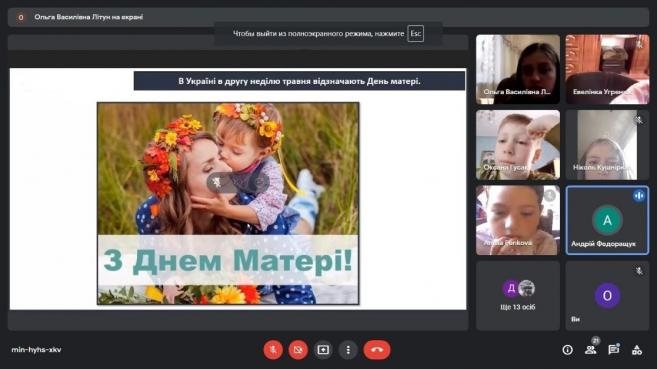Screen dimensions: 657x369
Task: Select Андрій Федоращук participant tile
Action: (x=607, y=220)
